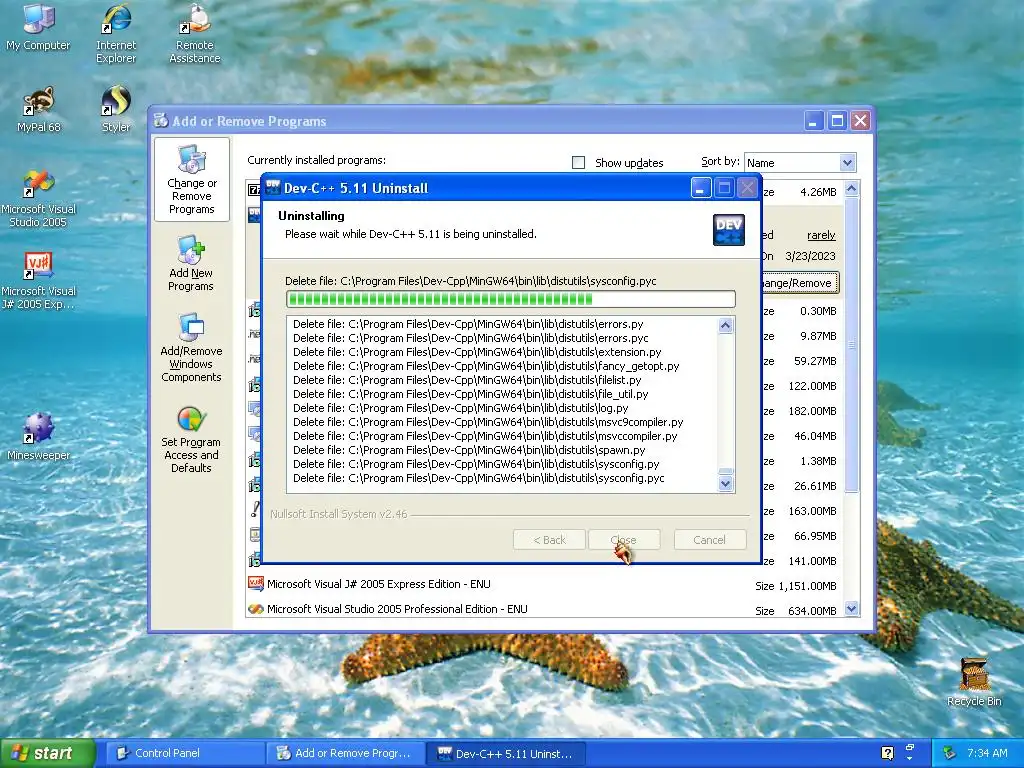
Task: Select log line deleting spawn.py
Action: click(469, 450)
